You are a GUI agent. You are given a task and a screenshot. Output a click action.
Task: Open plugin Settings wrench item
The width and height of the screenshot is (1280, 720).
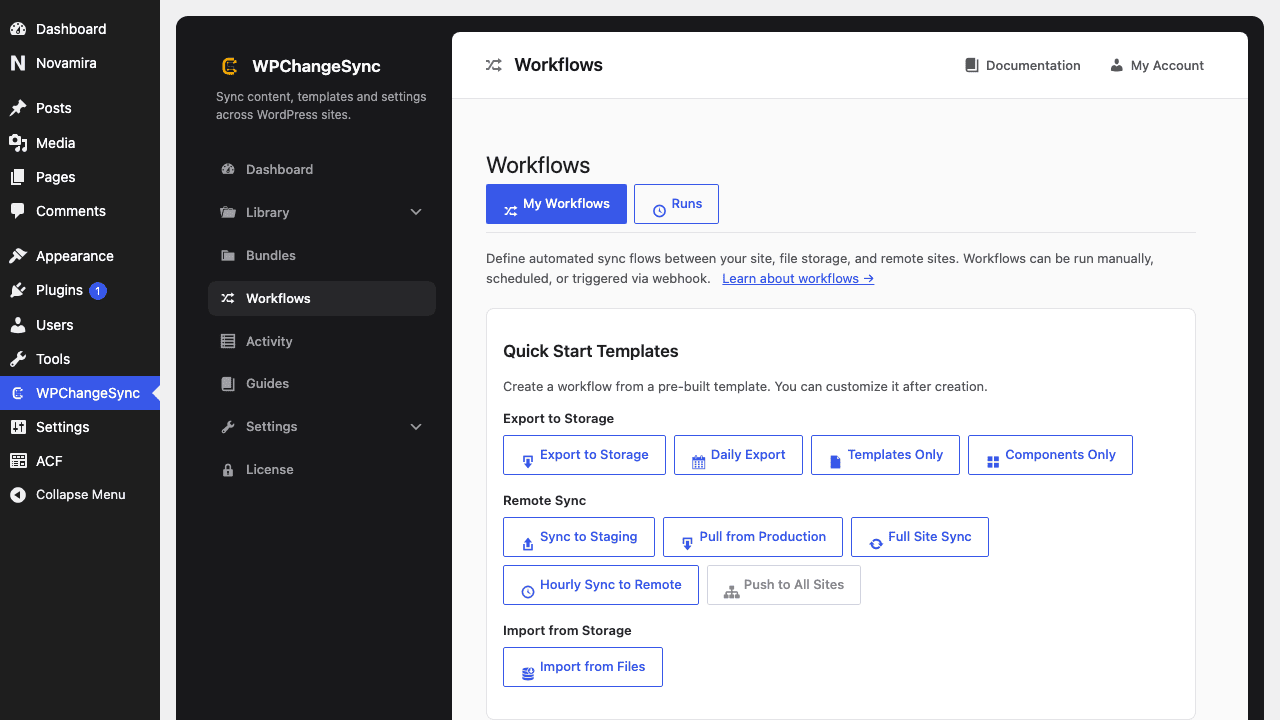point(322,426)
